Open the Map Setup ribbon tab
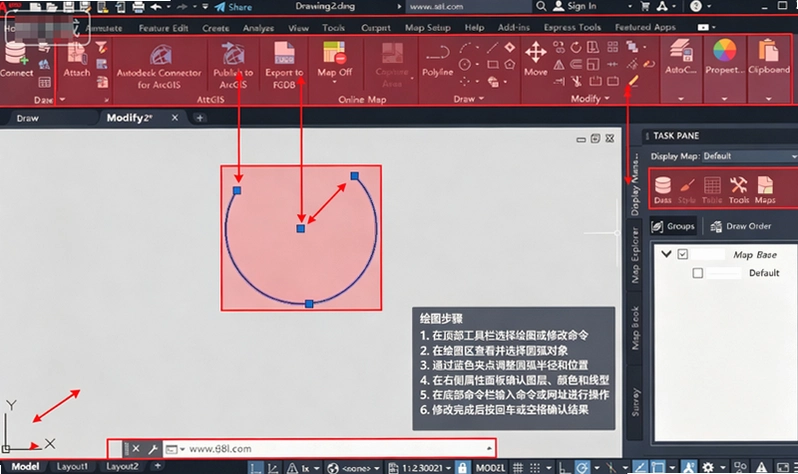798x474 pixels. [428, 27]
